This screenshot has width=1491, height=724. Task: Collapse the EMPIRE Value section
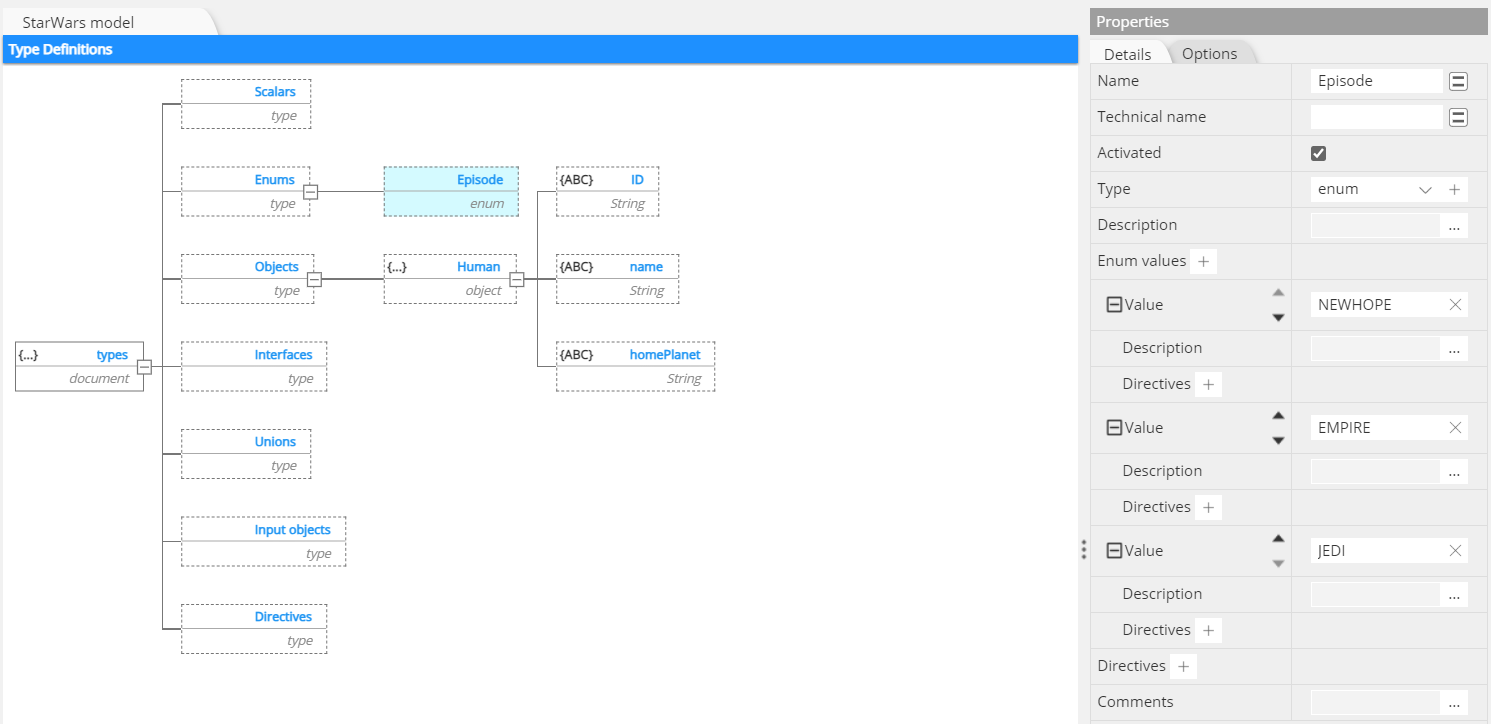(x=1114, y=427)
